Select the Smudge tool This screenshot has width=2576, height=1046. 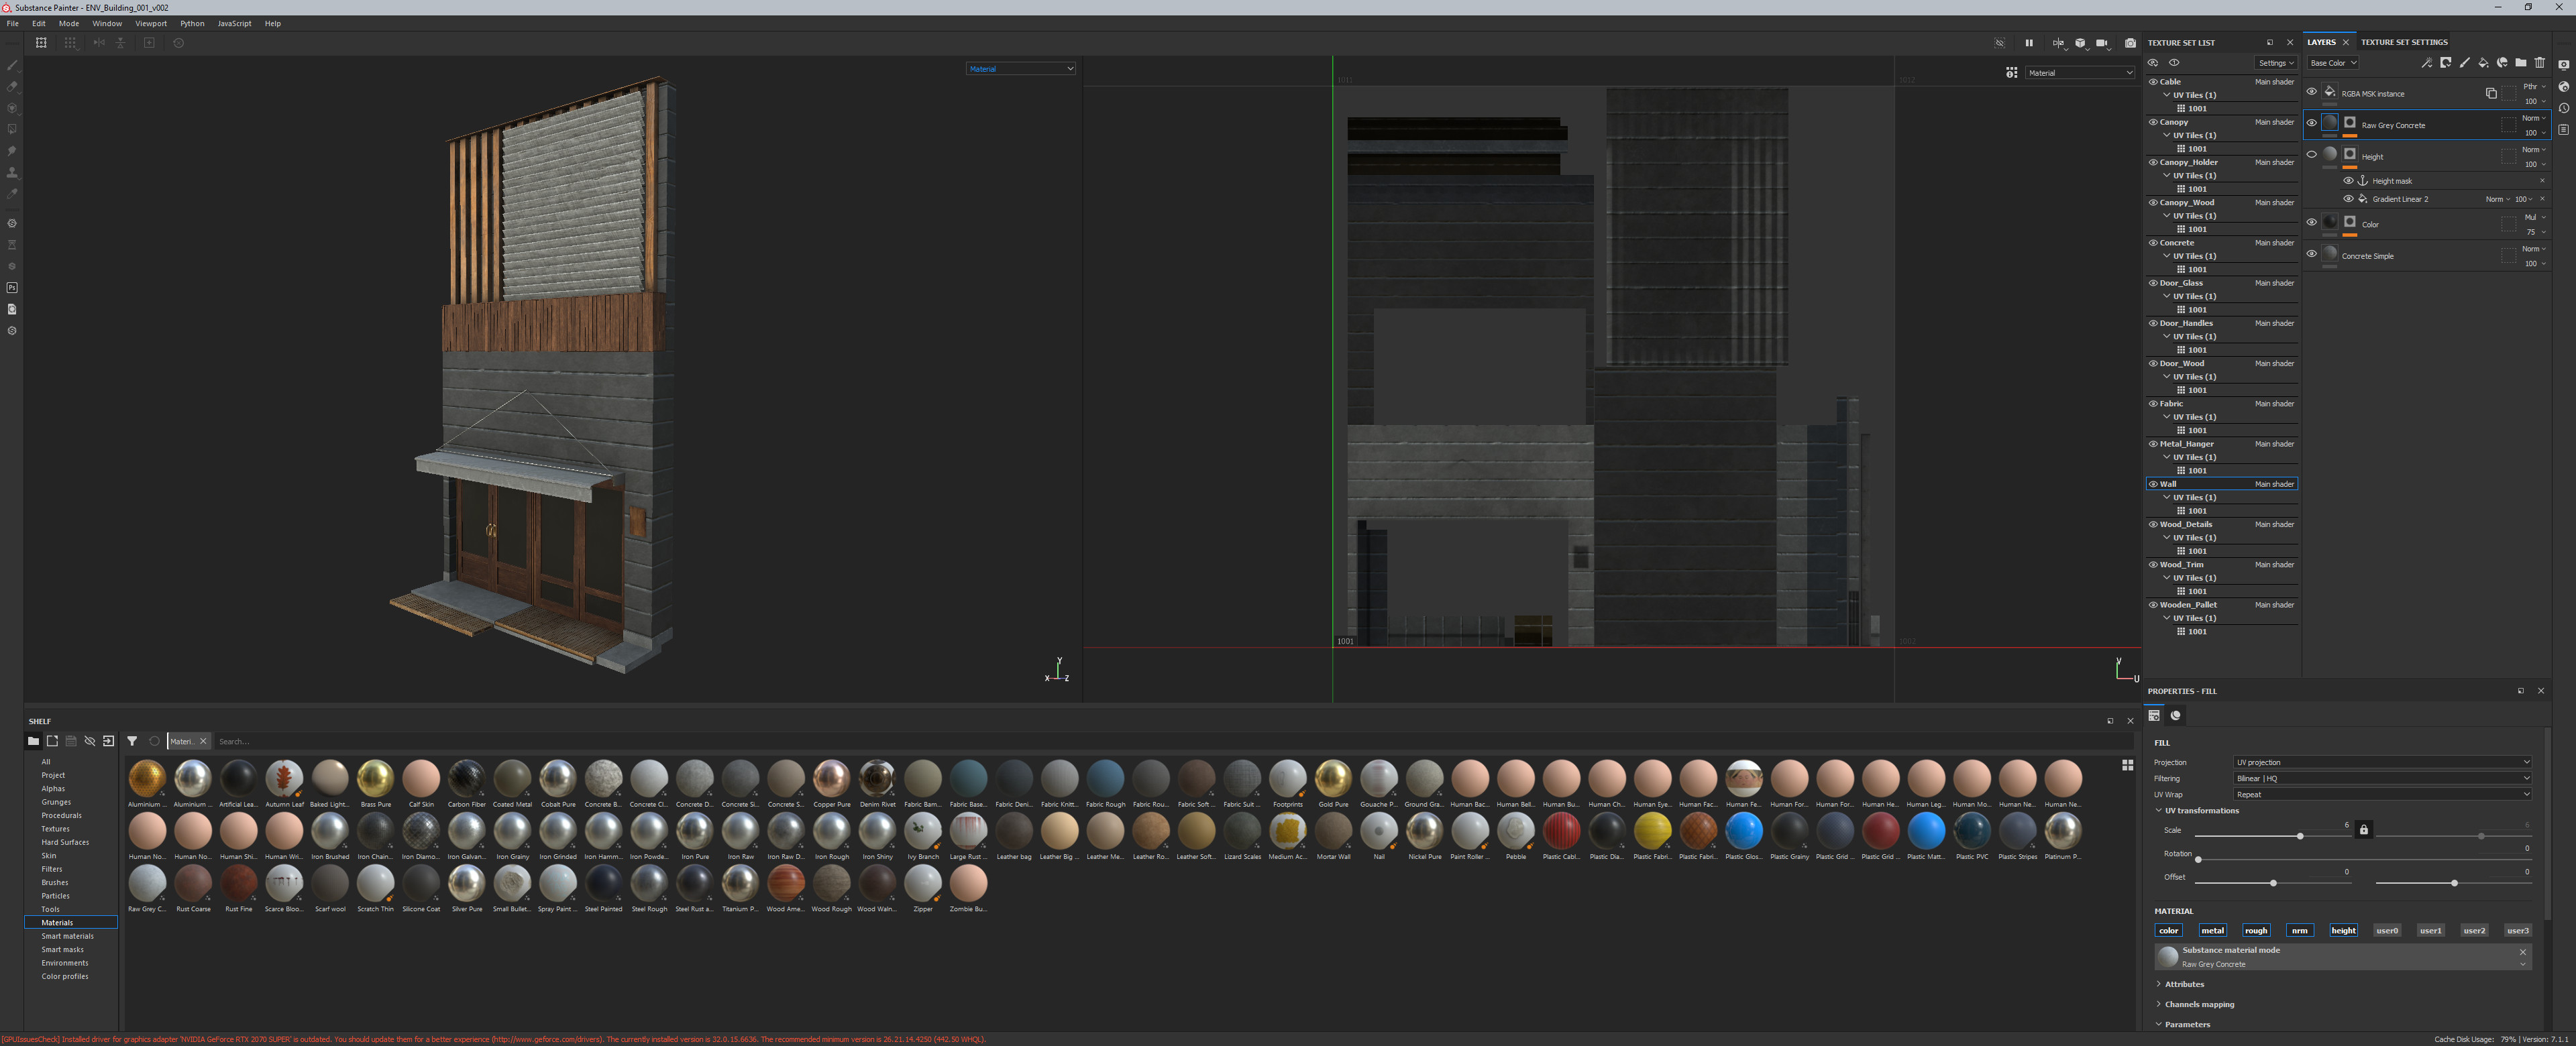point(12,151)
